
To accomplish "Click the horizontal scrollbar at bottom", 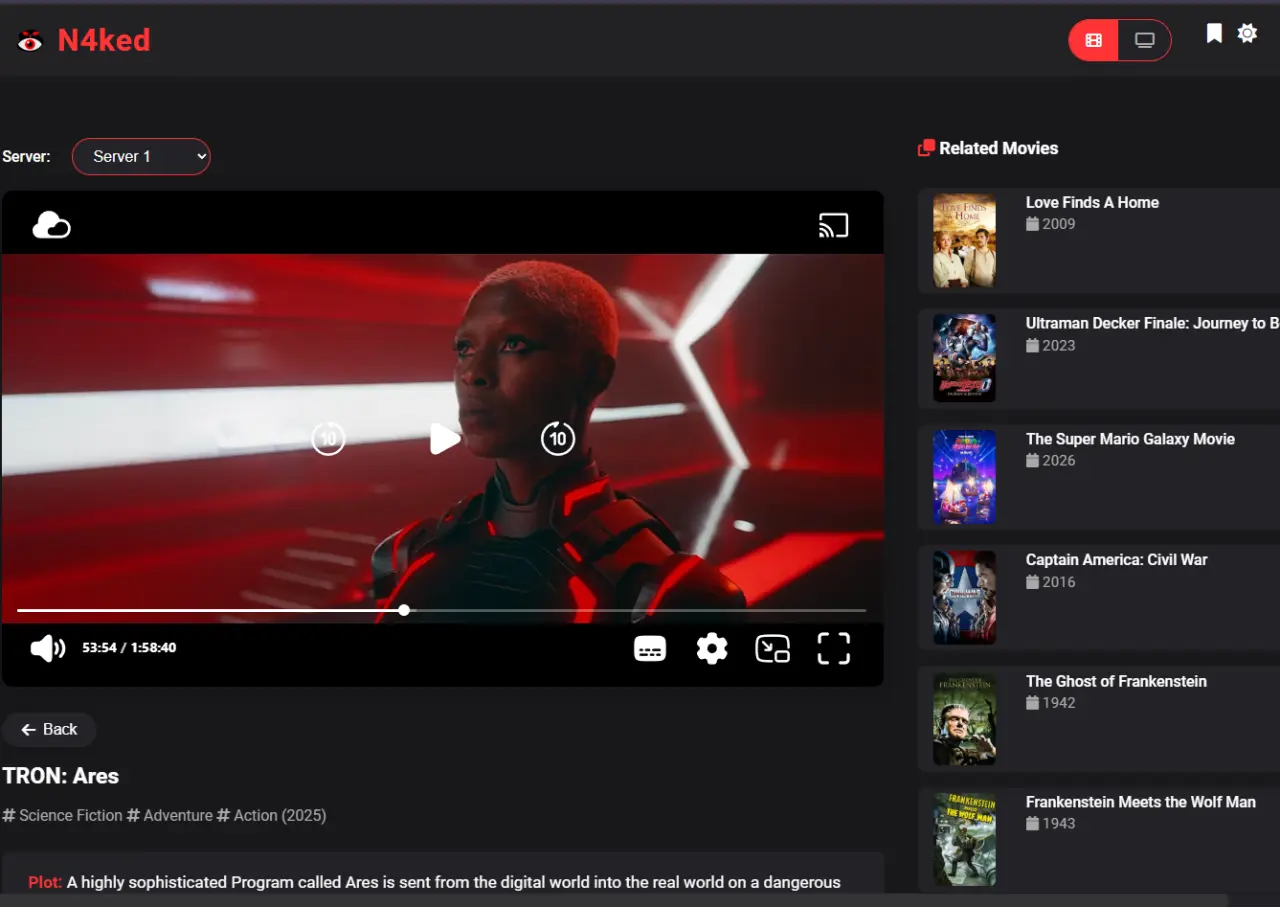I will click(x=614, y=900).
